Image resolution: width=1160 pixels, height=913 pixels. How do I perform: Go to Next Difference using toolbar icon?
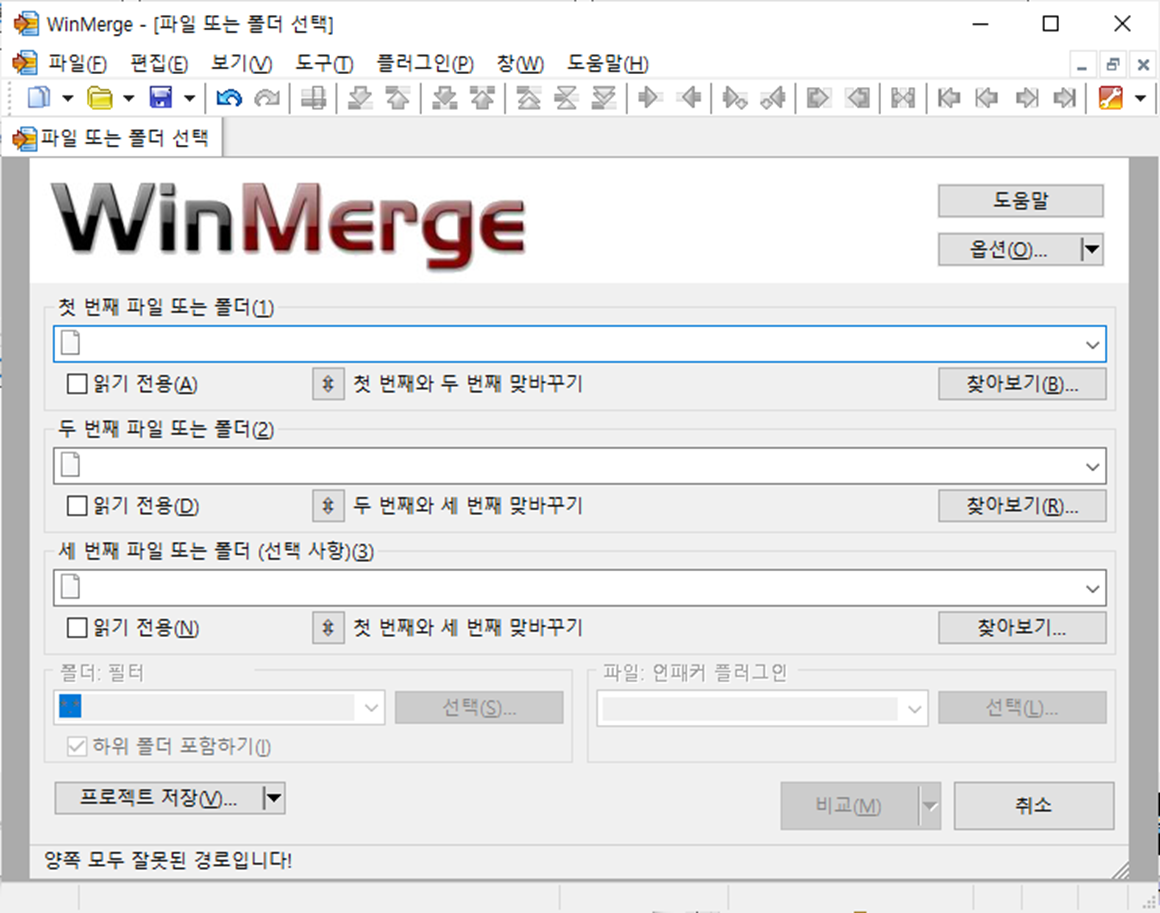(x=360, y=98)
